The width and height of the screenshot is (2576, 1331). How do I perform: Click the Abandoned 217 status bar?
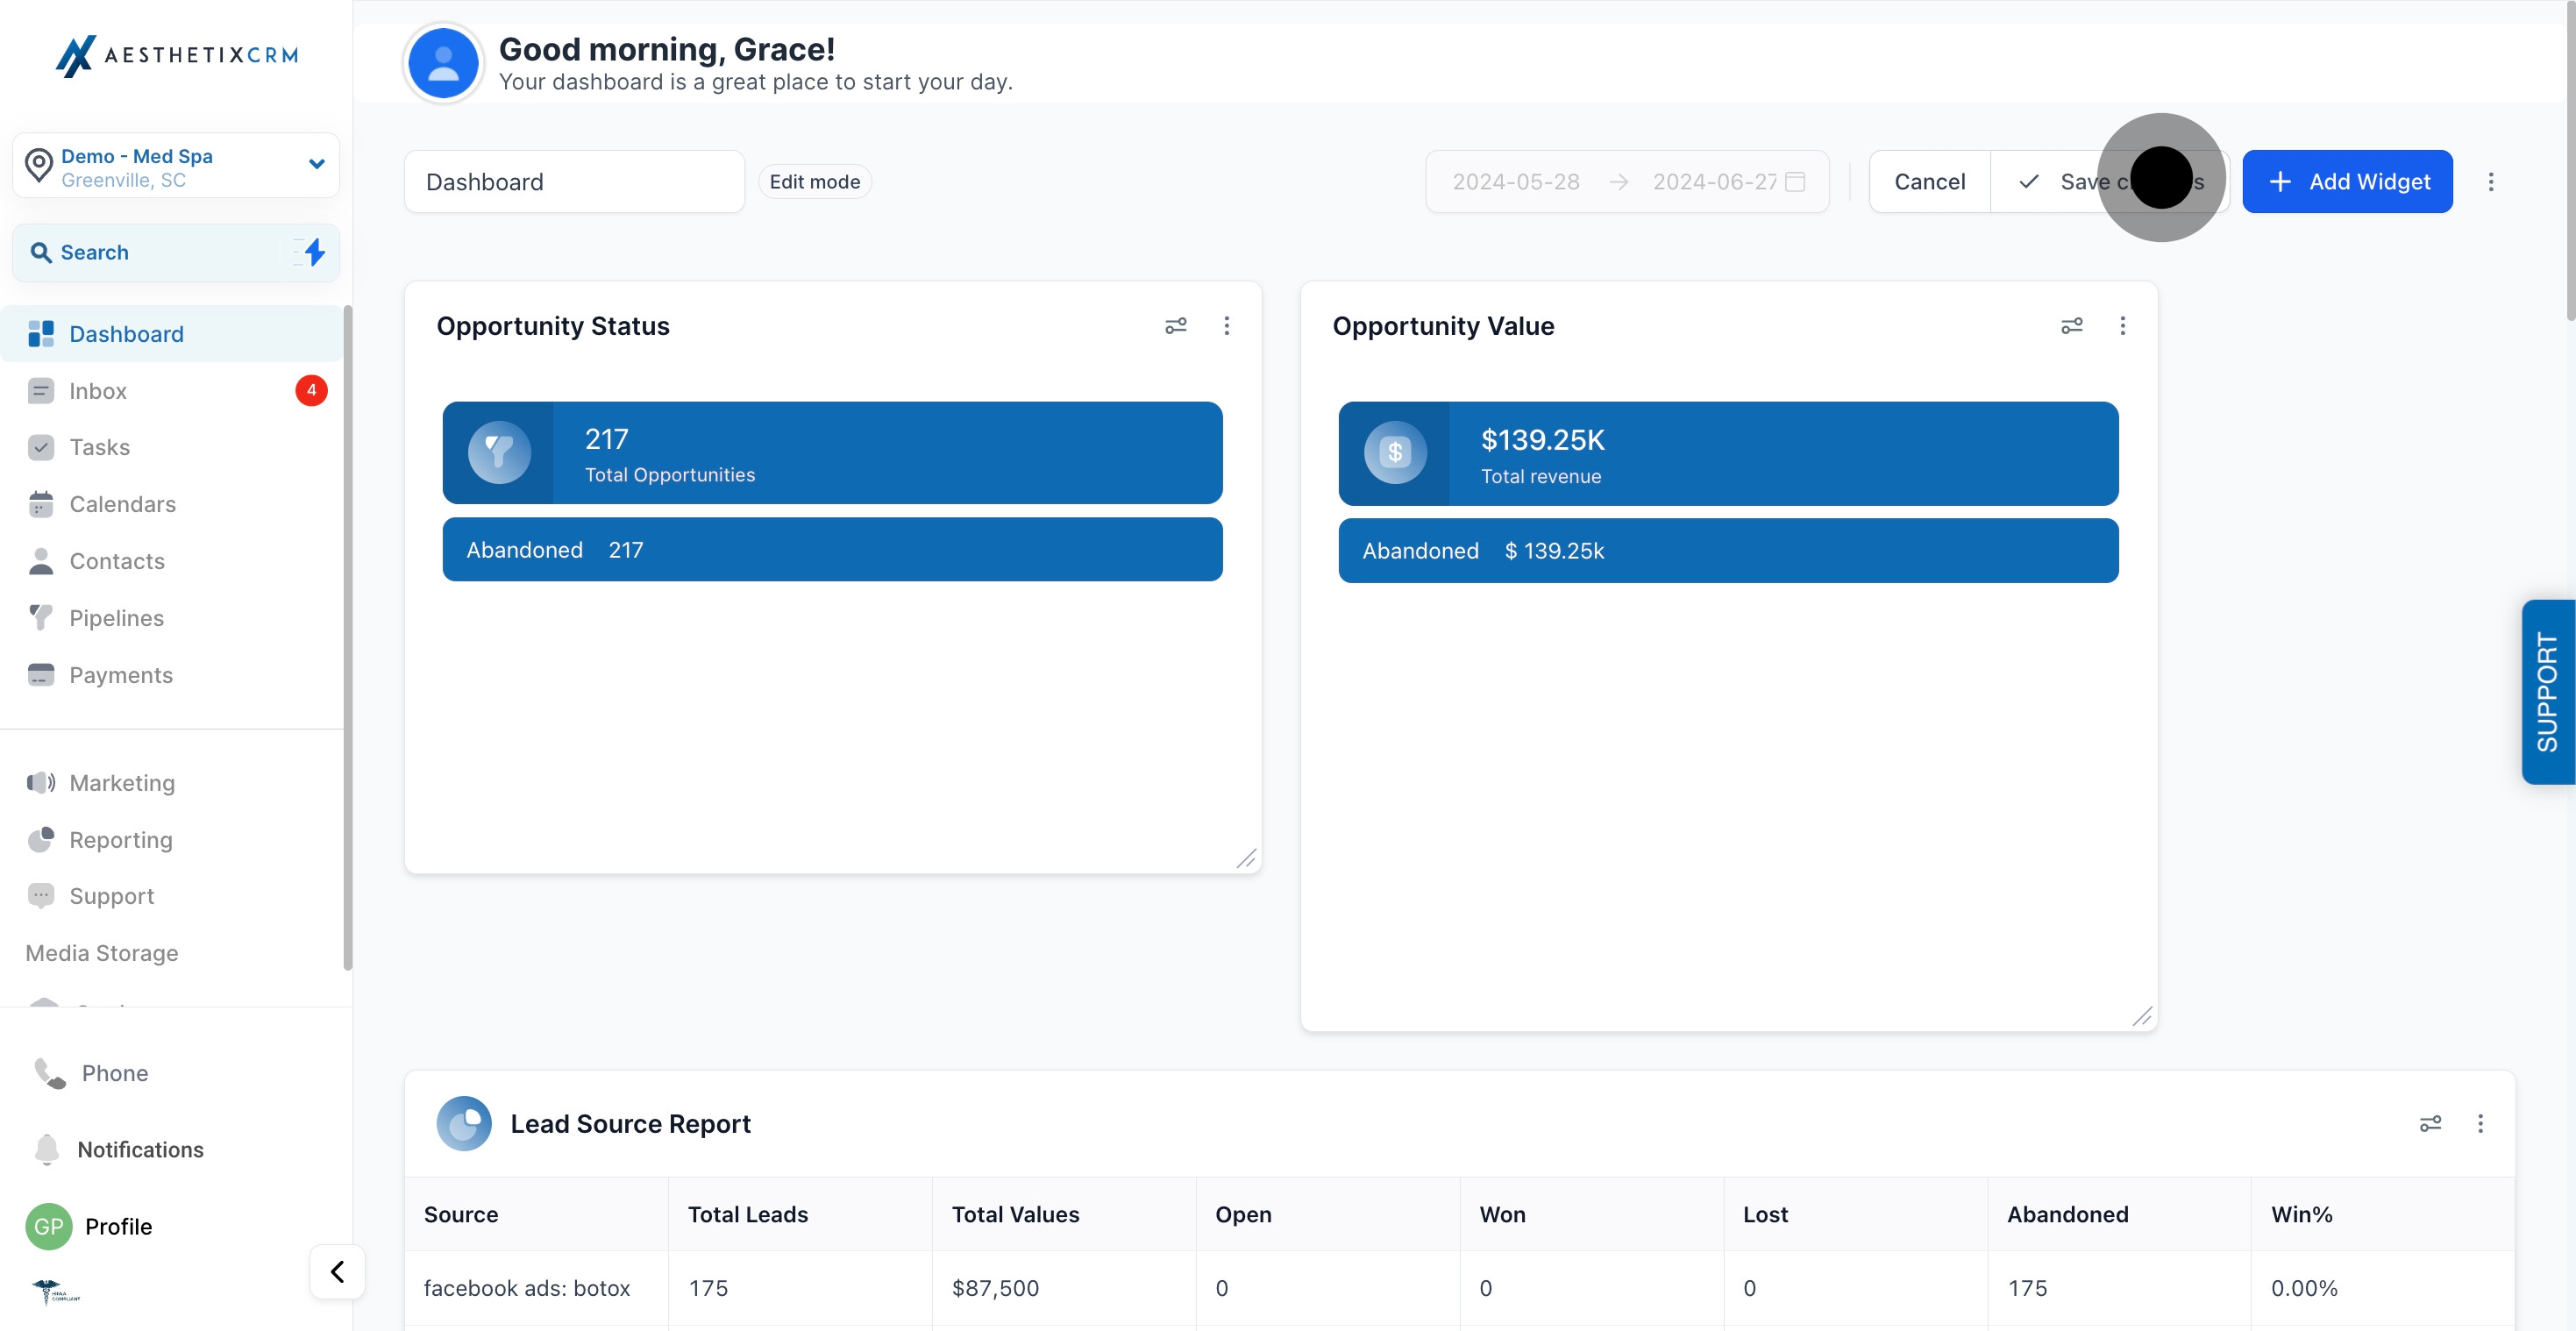click(x=833, y=550)
